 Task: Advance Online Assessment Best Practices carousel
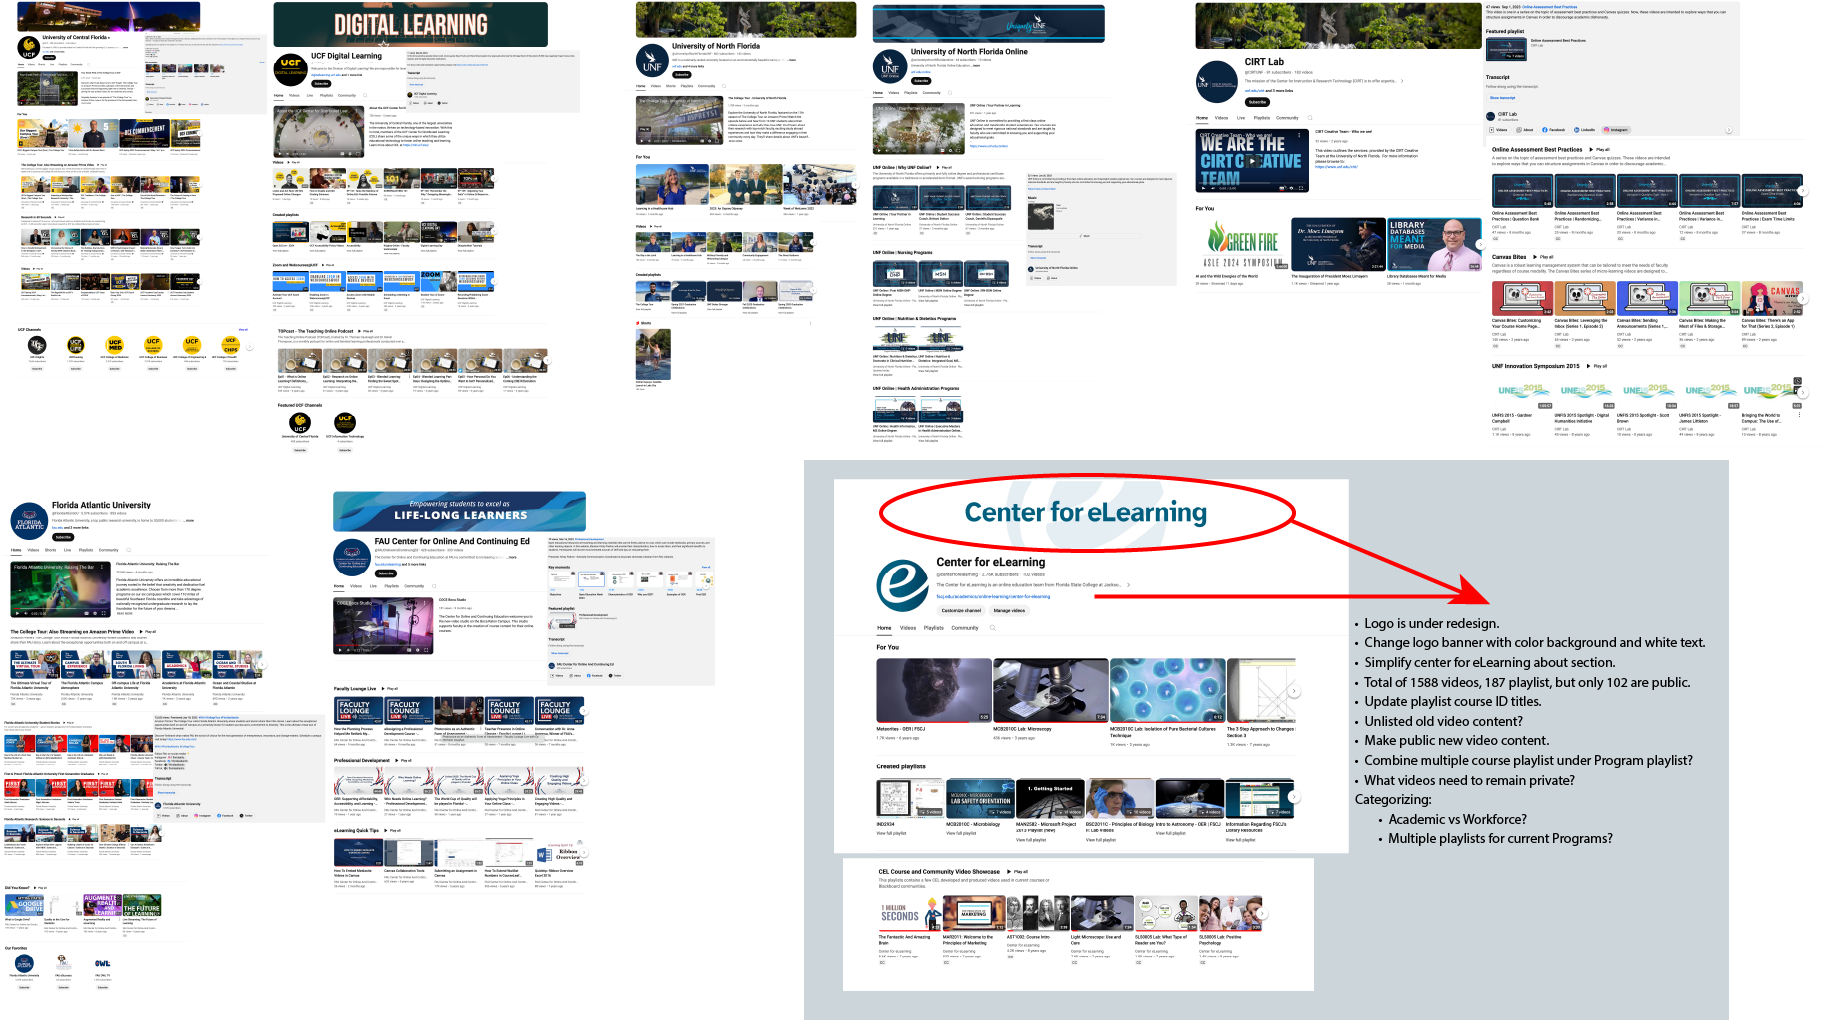(x=1803, y=190)
